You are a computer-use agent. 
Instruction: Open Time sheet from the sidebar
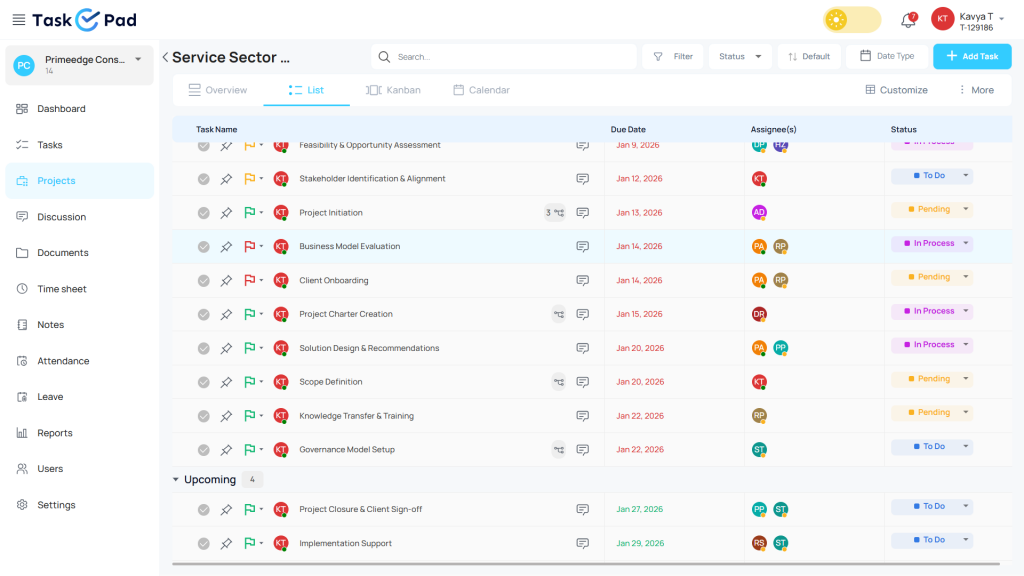(x=62, y=289)
